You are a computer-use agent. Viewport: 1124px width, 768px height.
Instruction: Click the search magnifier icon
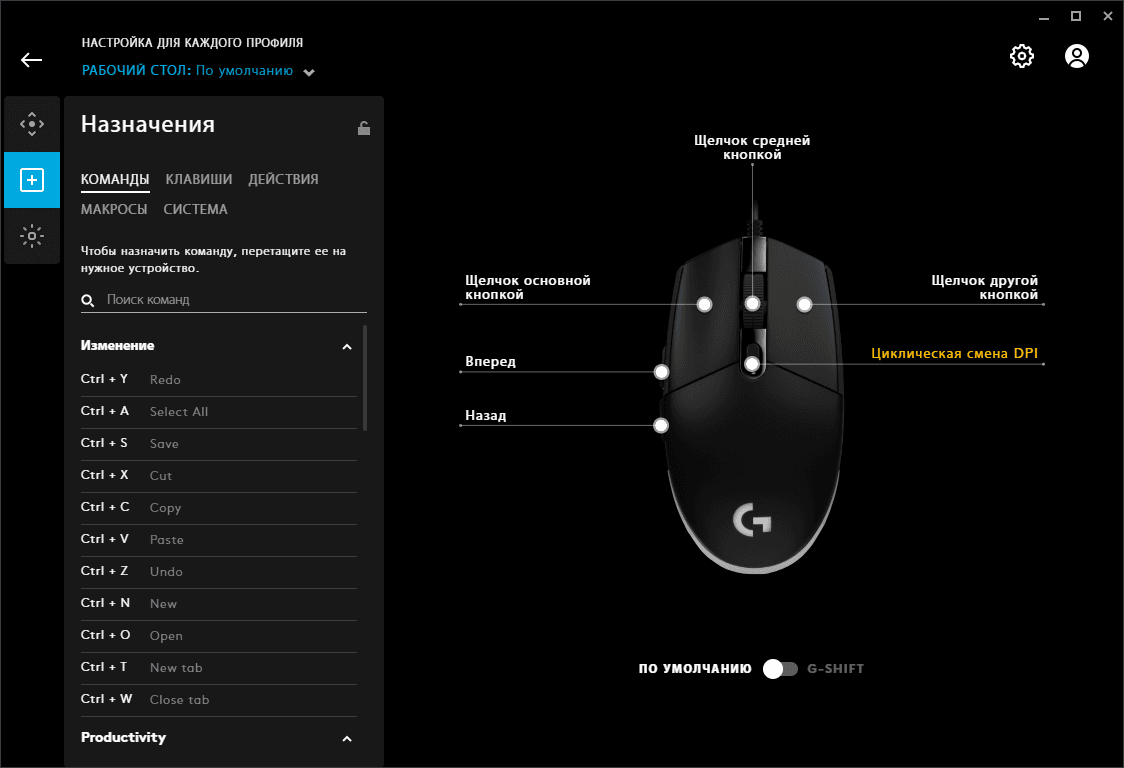(x=87, y=300)
